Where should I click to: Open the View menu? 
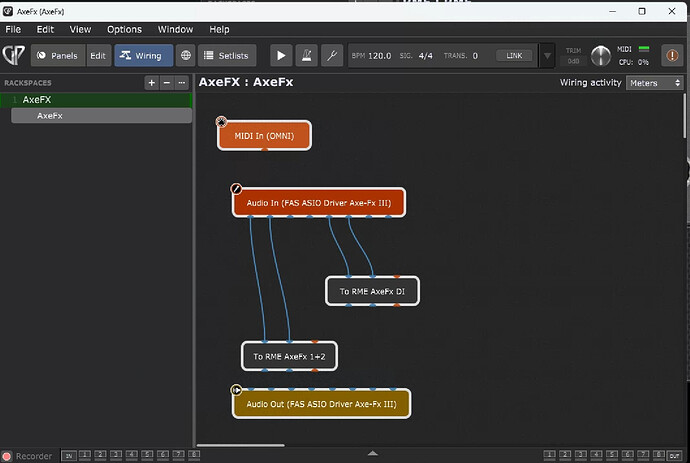pyautogui.click(x=80, y=29)
